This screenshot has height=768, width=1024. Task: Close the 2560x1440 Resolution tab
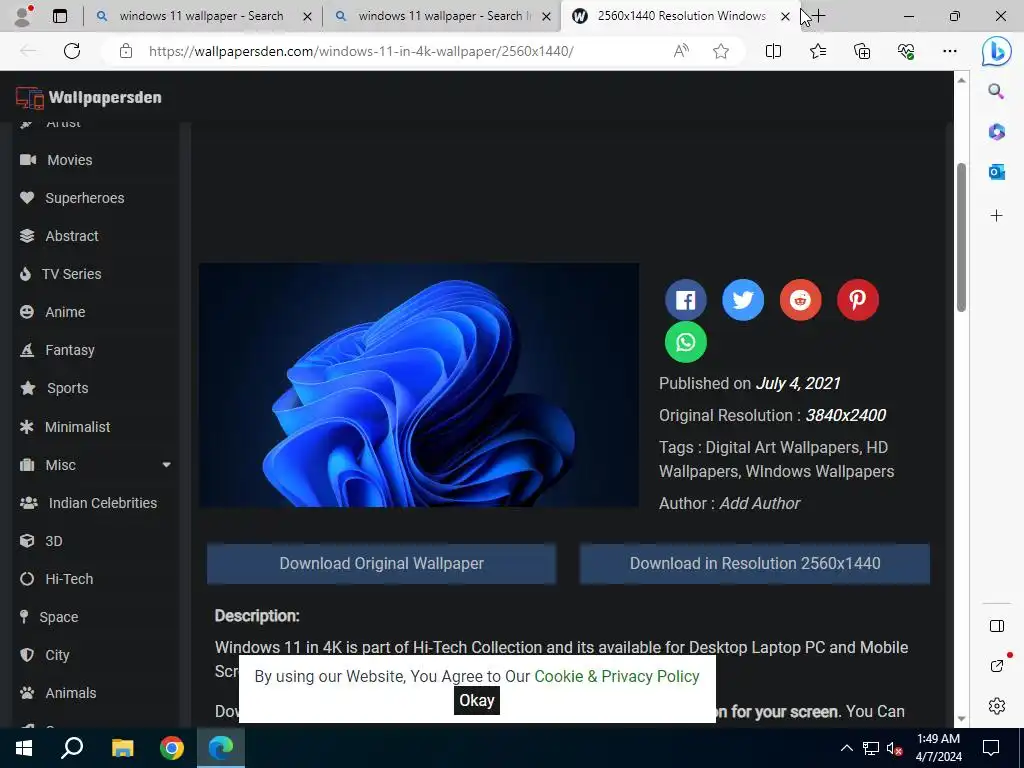[x=786, y=16]
